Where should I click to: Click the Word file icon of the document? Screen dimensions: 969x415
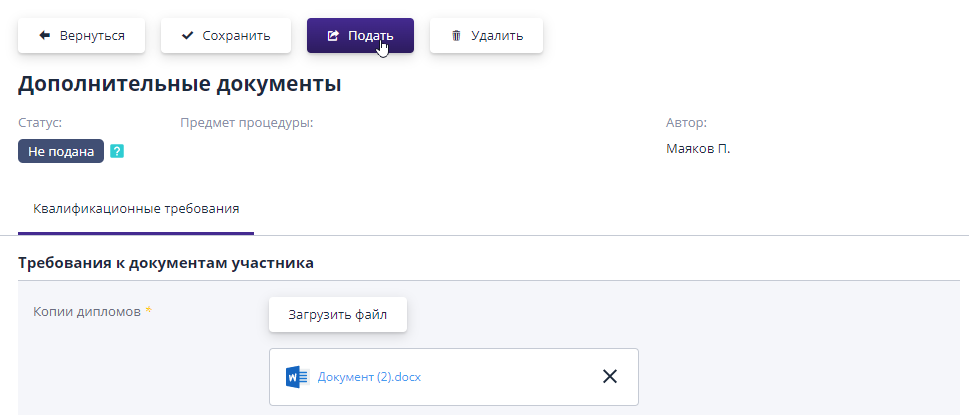[297, 377]
